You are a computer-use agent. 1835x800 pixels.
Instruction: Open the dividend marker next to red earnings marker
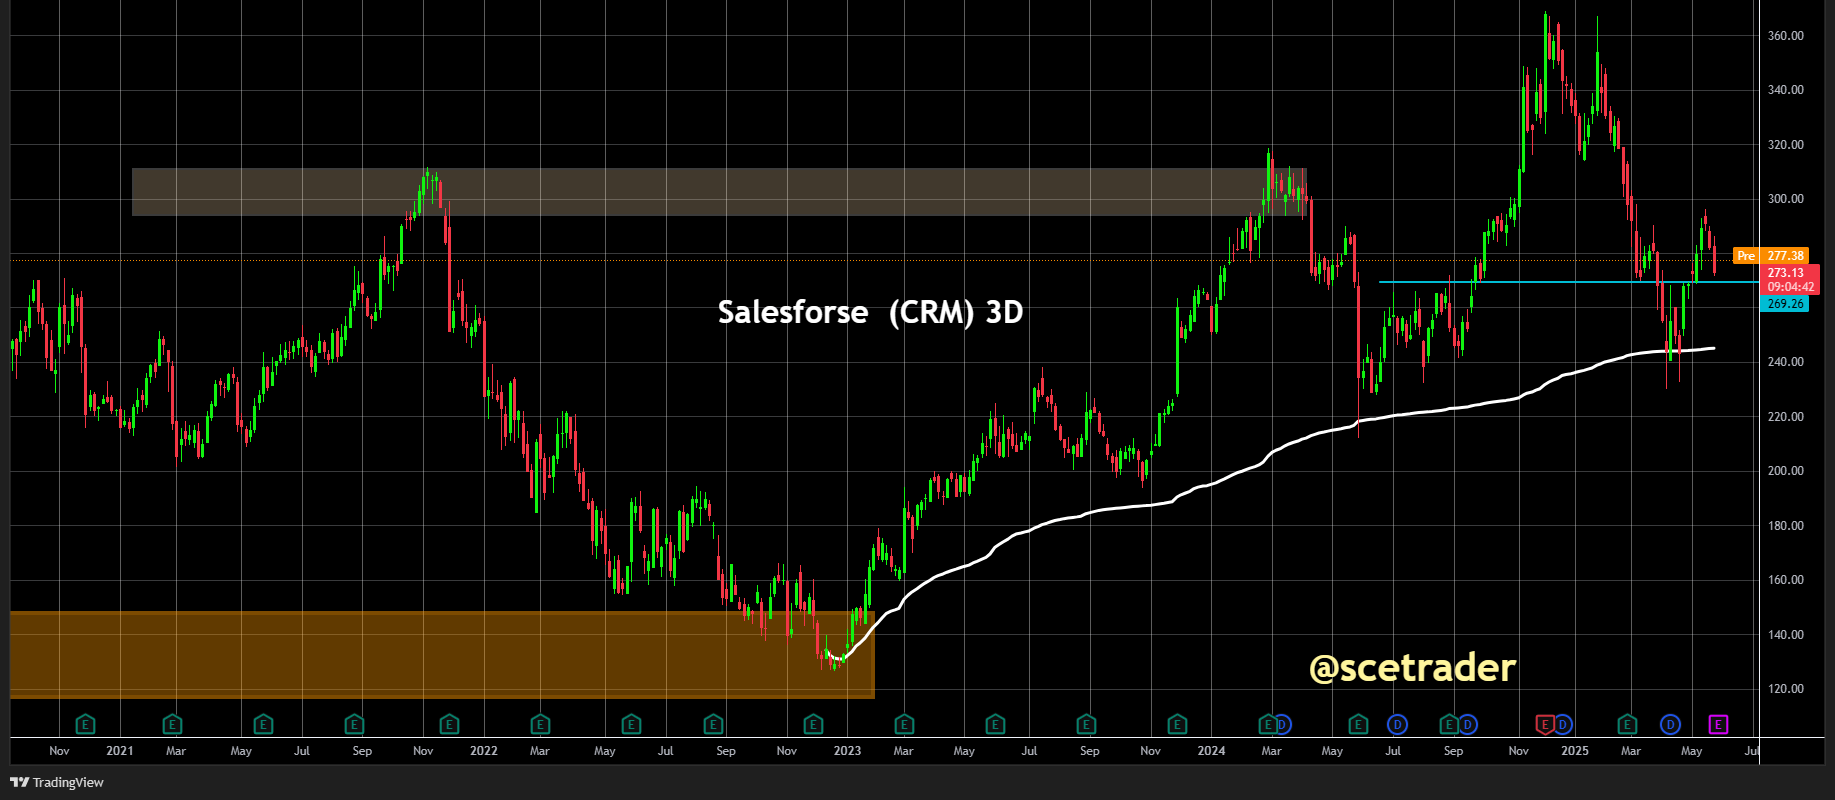[1562, 724]
